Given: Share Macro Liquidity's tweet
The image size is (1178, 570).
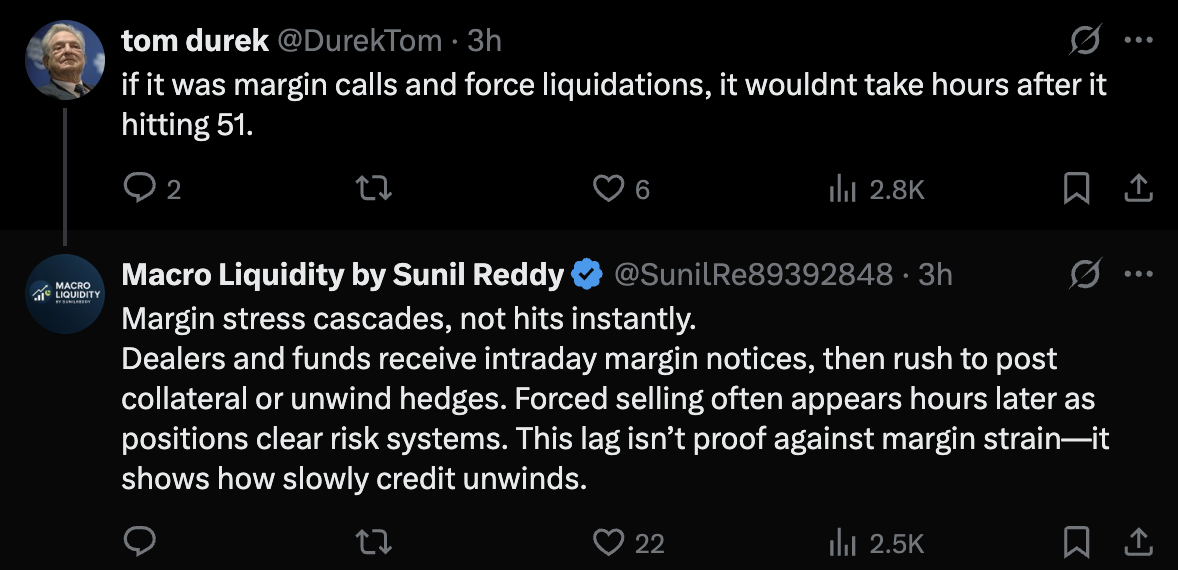Looking at the screenshot, I should (x=1137, y=541).
